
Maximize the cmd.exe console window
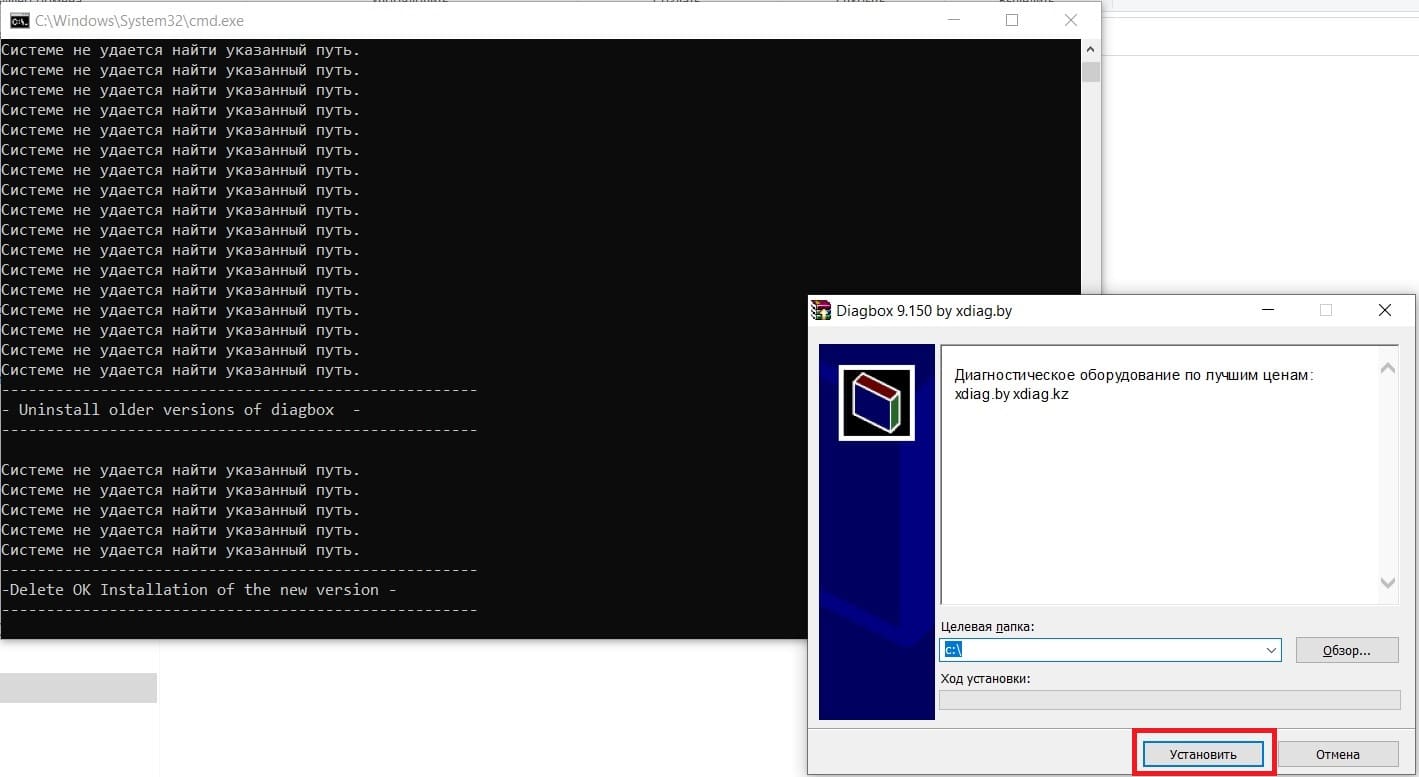point(1011,20)
